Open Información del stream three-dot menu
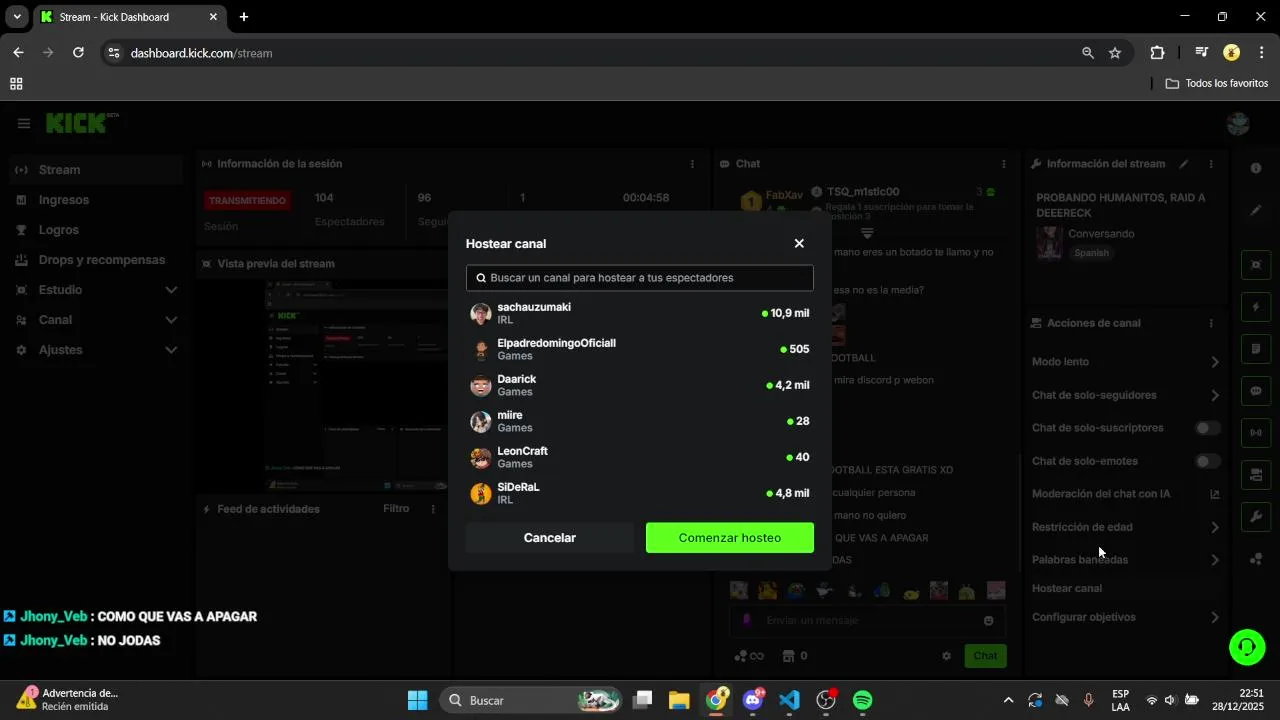The image size is (1280, 720). (1211, 164)
